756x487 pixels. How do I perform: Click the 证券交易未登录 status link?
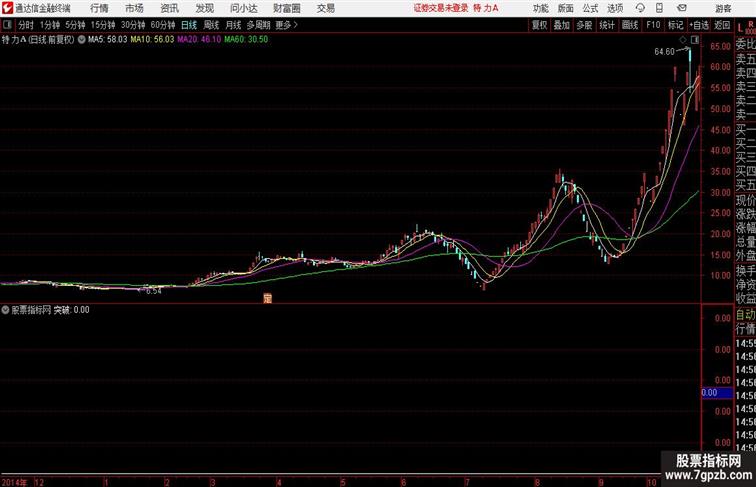click(441, 8)
